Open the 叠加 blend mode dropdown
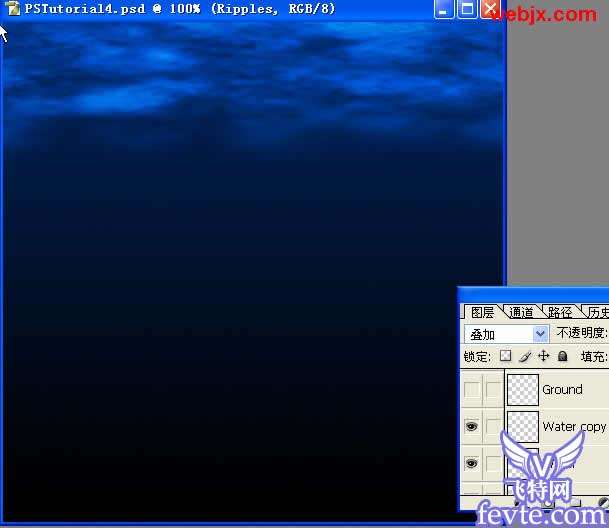This screenshot has height=528, width=609. point(506,334)
